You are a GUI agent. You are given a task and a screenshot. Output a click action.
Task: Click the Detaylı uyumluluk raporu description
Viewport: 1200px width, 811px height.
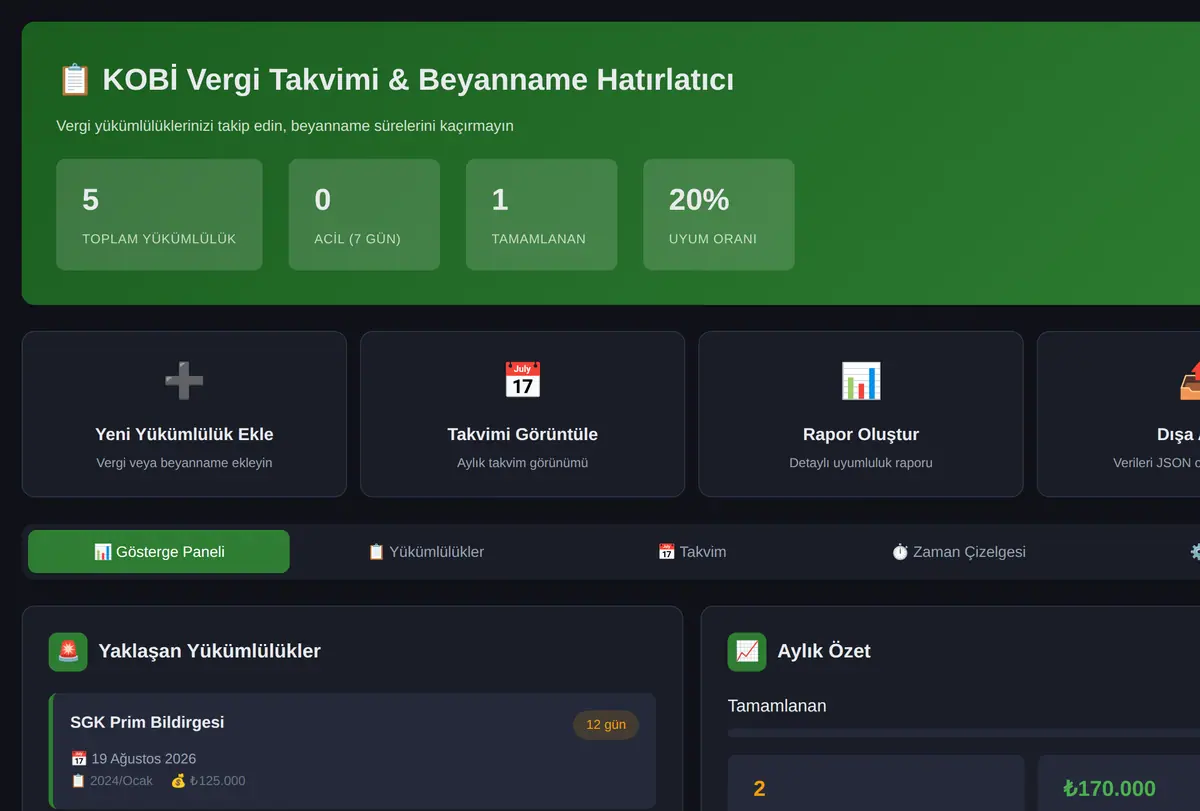tap(861, 463)
